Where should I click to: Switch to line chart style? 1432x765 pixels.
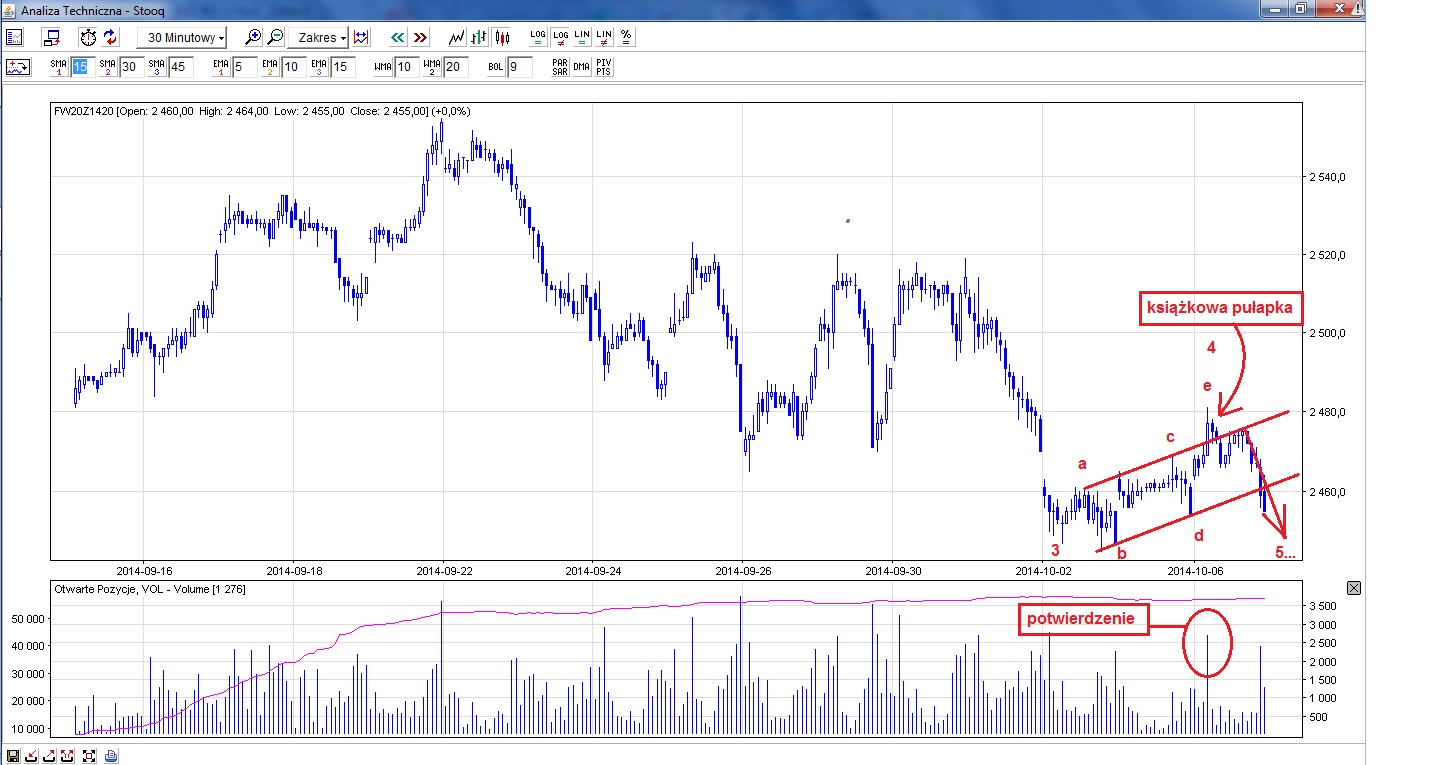tap(457, 37)
